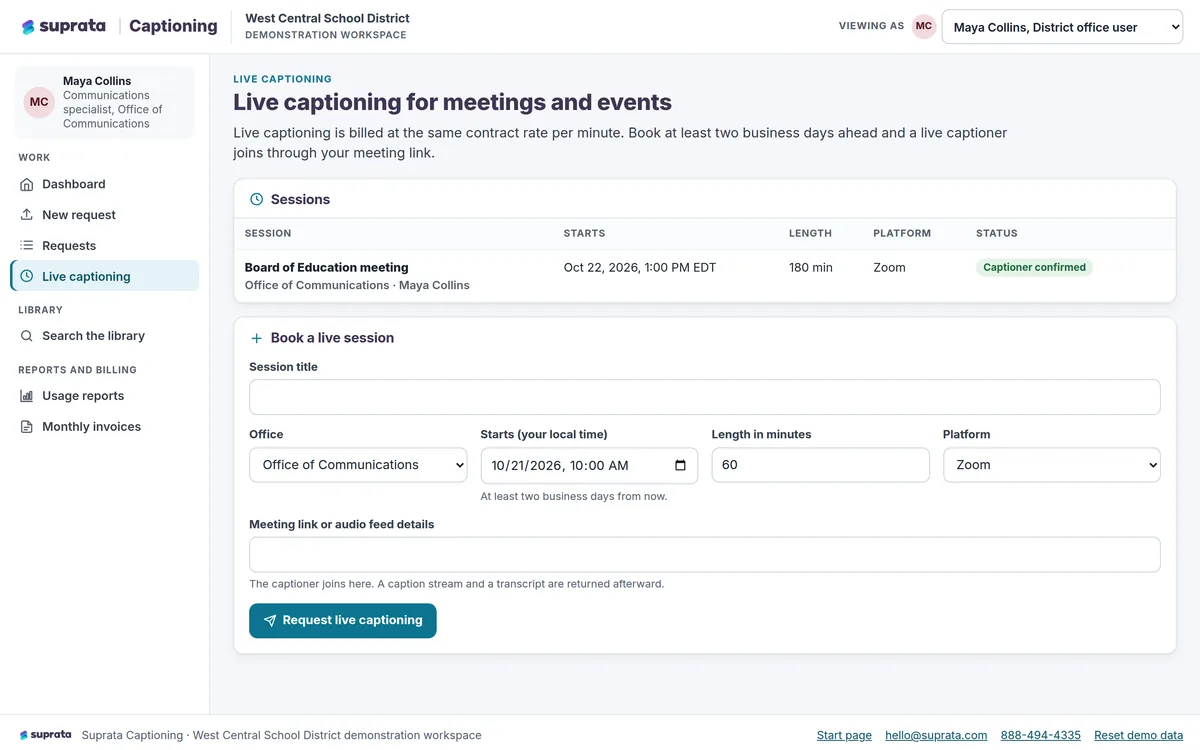Screen dimensions: 1200x750
Task: Click the Request live captioning button
Action: tap(343, 620)
